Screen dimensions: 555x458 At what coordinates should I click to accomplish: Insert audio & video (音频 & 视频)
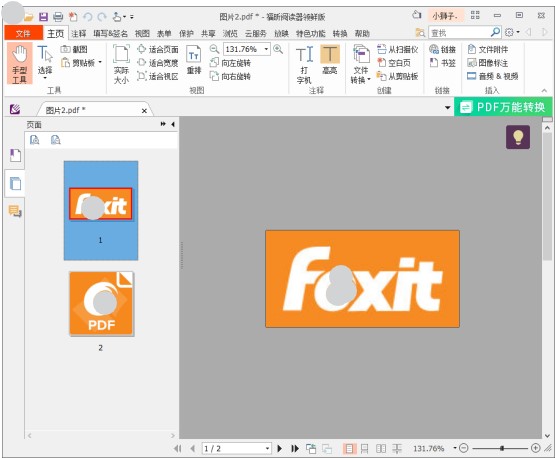(x=493, y=76)
